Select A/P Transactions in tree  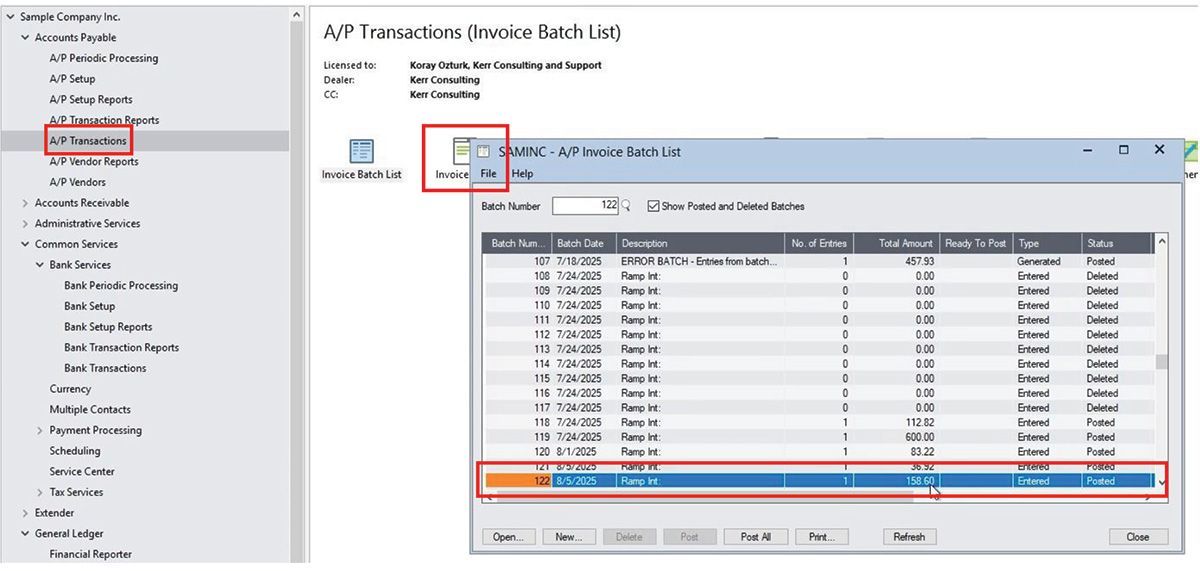tap(88, 141)
